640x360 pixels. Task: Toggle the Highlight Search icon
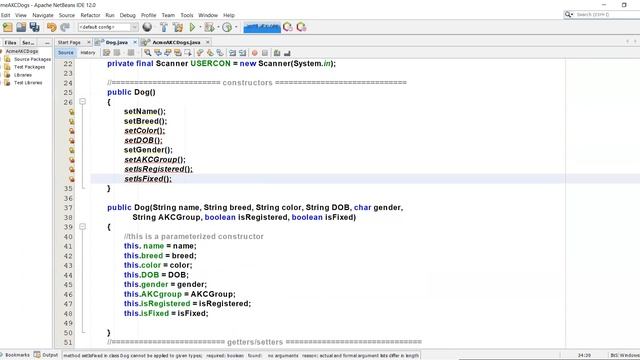pyautogui.click(x=178, y=53)
